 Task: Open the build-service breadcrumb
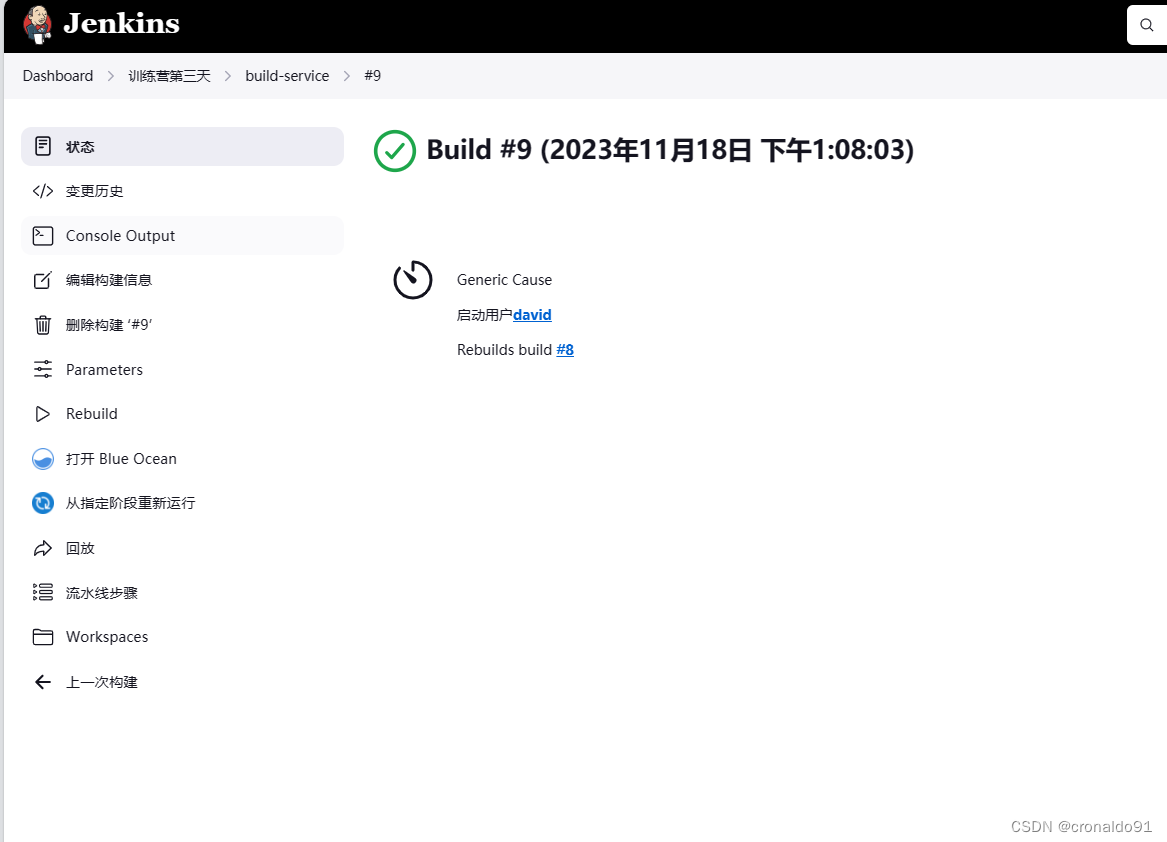click(x=287, y=75)
